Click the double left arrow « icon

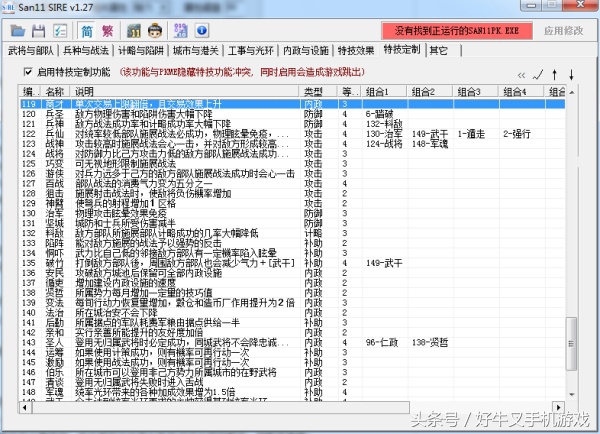click(x=521, y=75)
